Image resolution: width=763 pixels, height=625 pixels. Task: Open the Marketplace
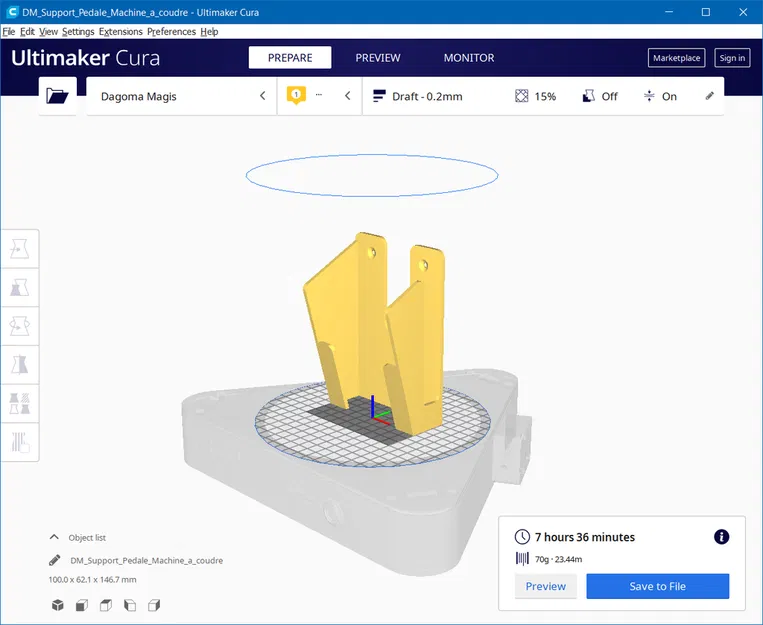676,58
